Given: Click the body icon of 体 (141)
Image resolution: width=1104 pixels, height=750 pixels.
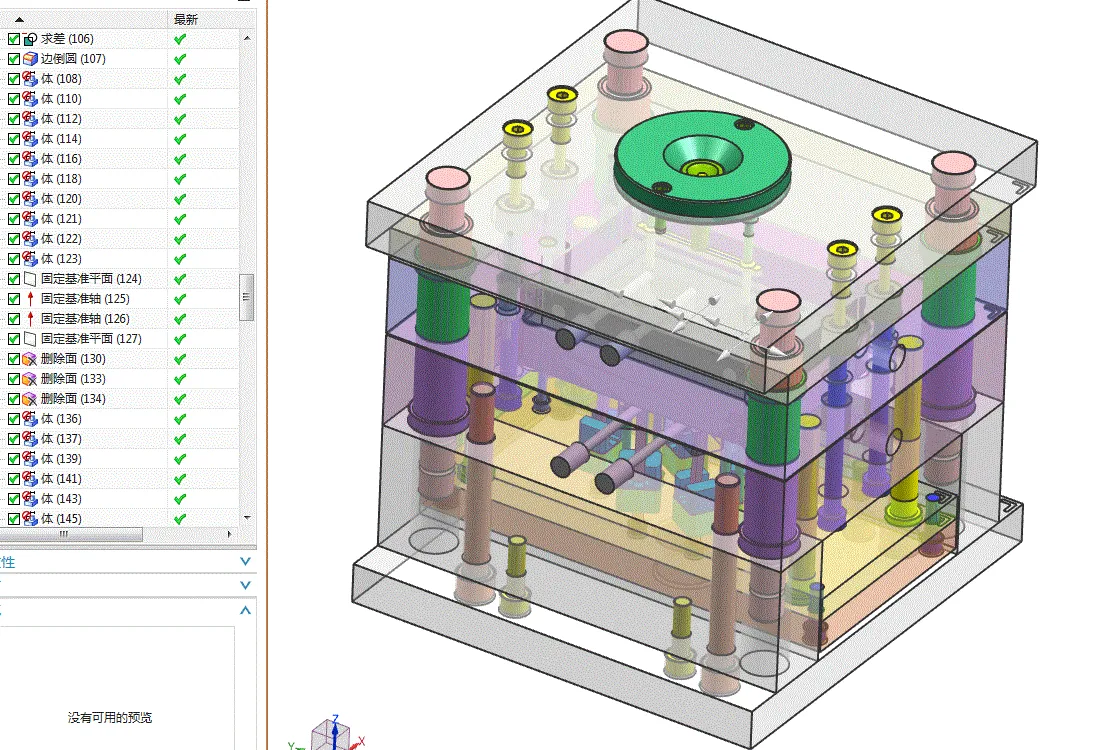Looking at the screenshot, I should pos(30,479).
